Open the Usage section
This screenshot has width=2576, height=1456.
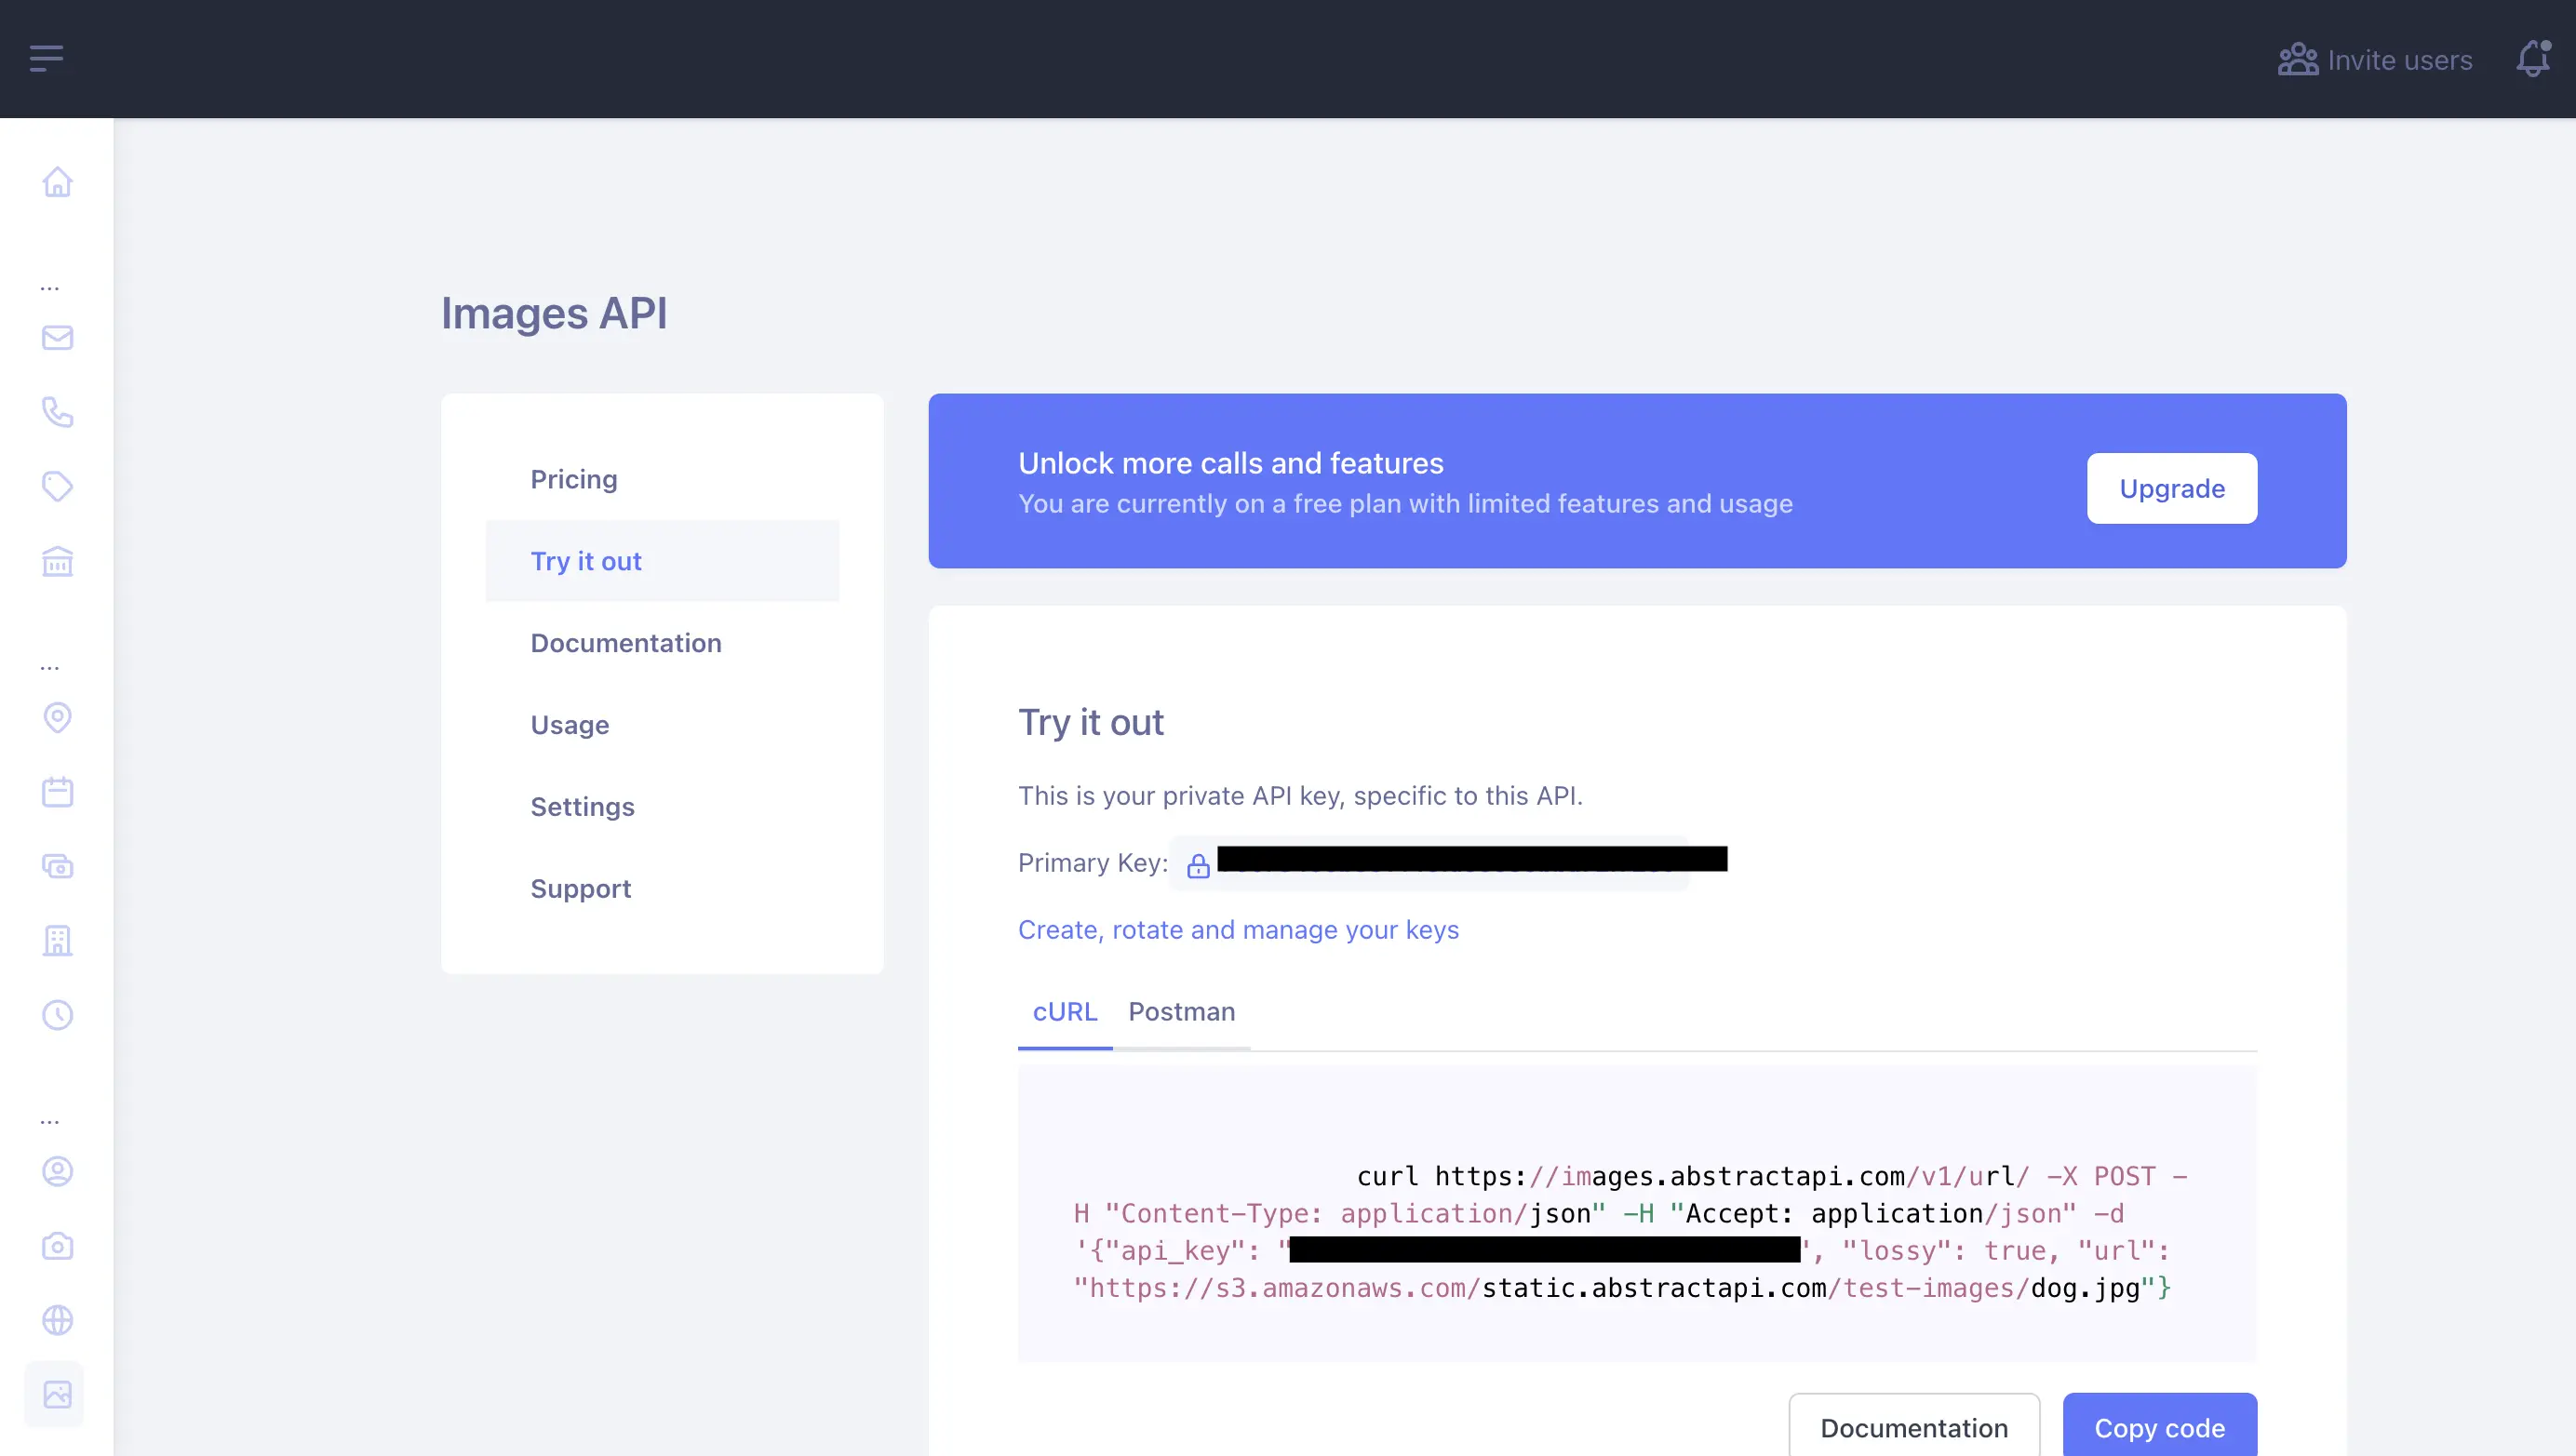569,725
